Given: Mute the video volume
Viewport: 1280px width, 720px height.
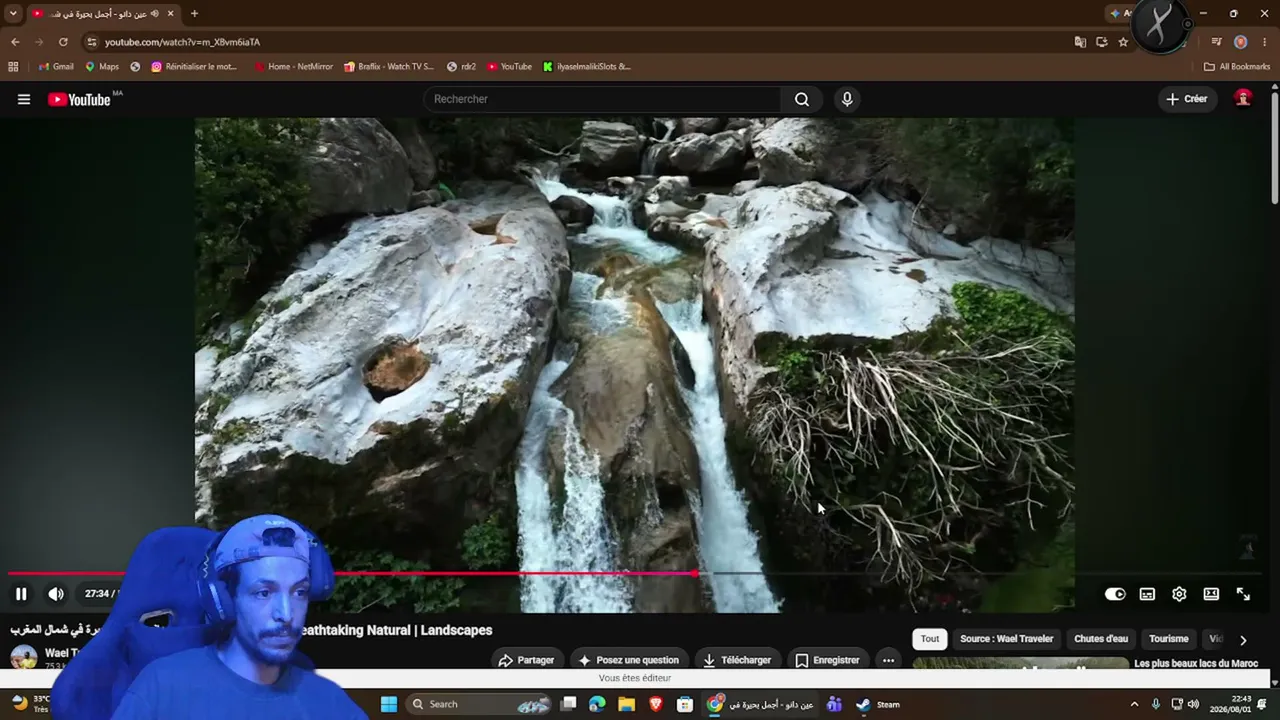Looking at the screenshot, I should point(56,594).
